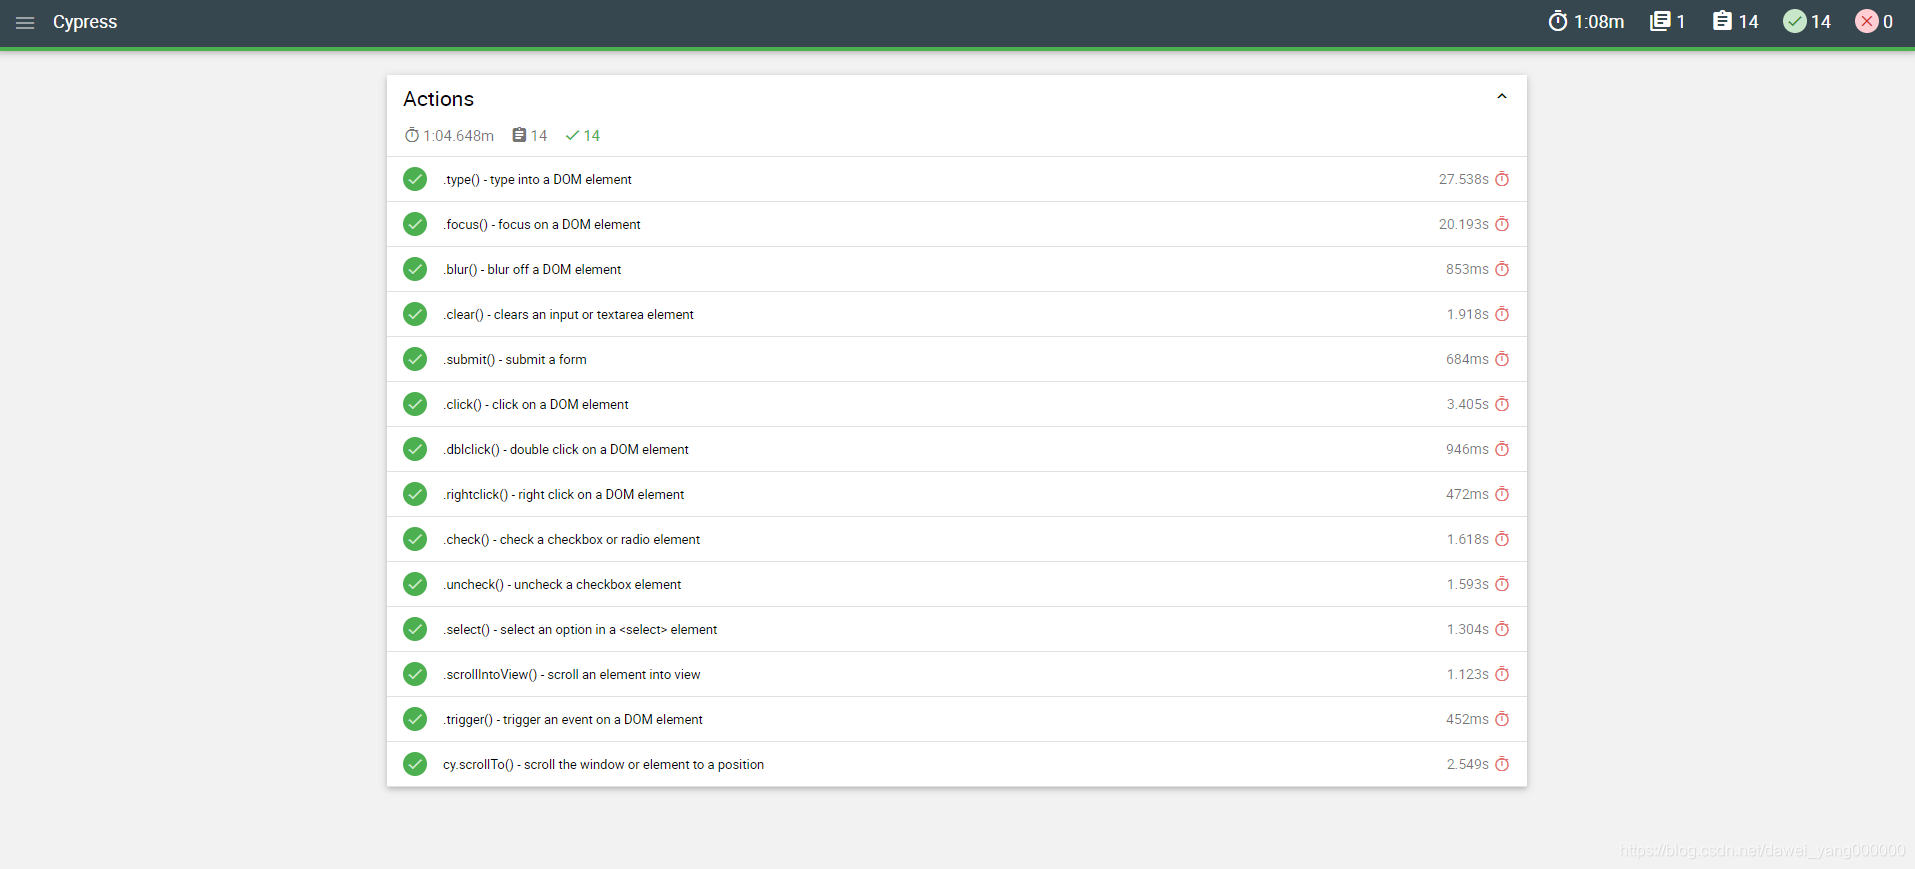Screen dimensions: 1915x869
Task: Click the green pass icon for .focus() test
Action: (415, 224)
